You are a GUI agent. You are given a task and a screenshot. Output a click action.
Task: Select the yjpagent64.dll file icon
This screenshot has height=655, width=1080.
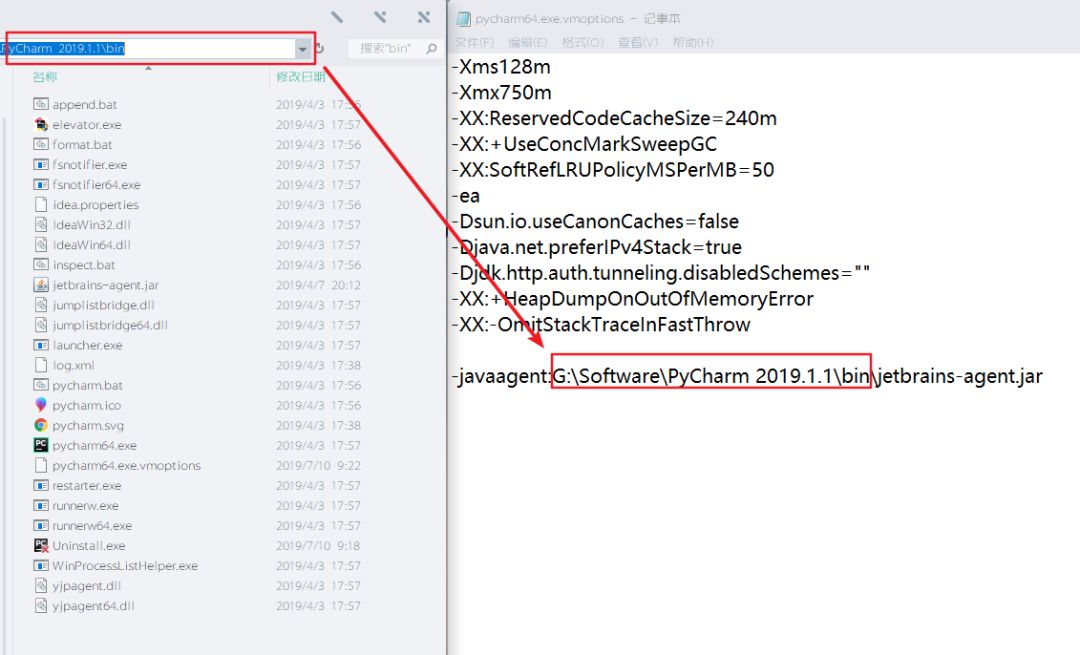[x=41, y=606]
